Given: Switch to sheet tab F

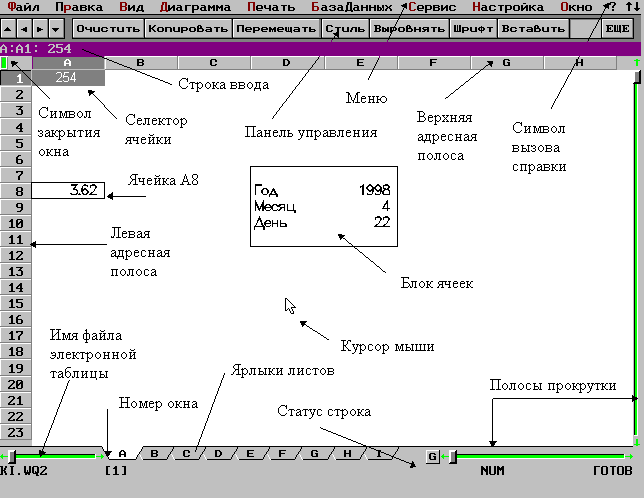Looking at the screenshot, I should [x=282, y=454].
